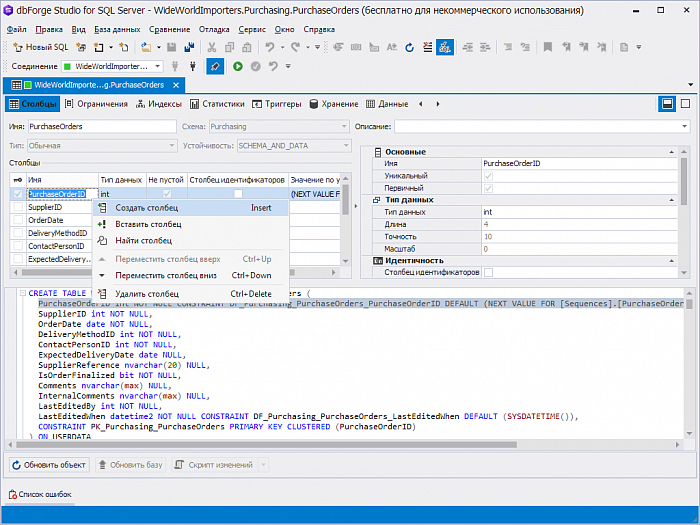
Task: Click the single pane layout icon
Action: 685,104
